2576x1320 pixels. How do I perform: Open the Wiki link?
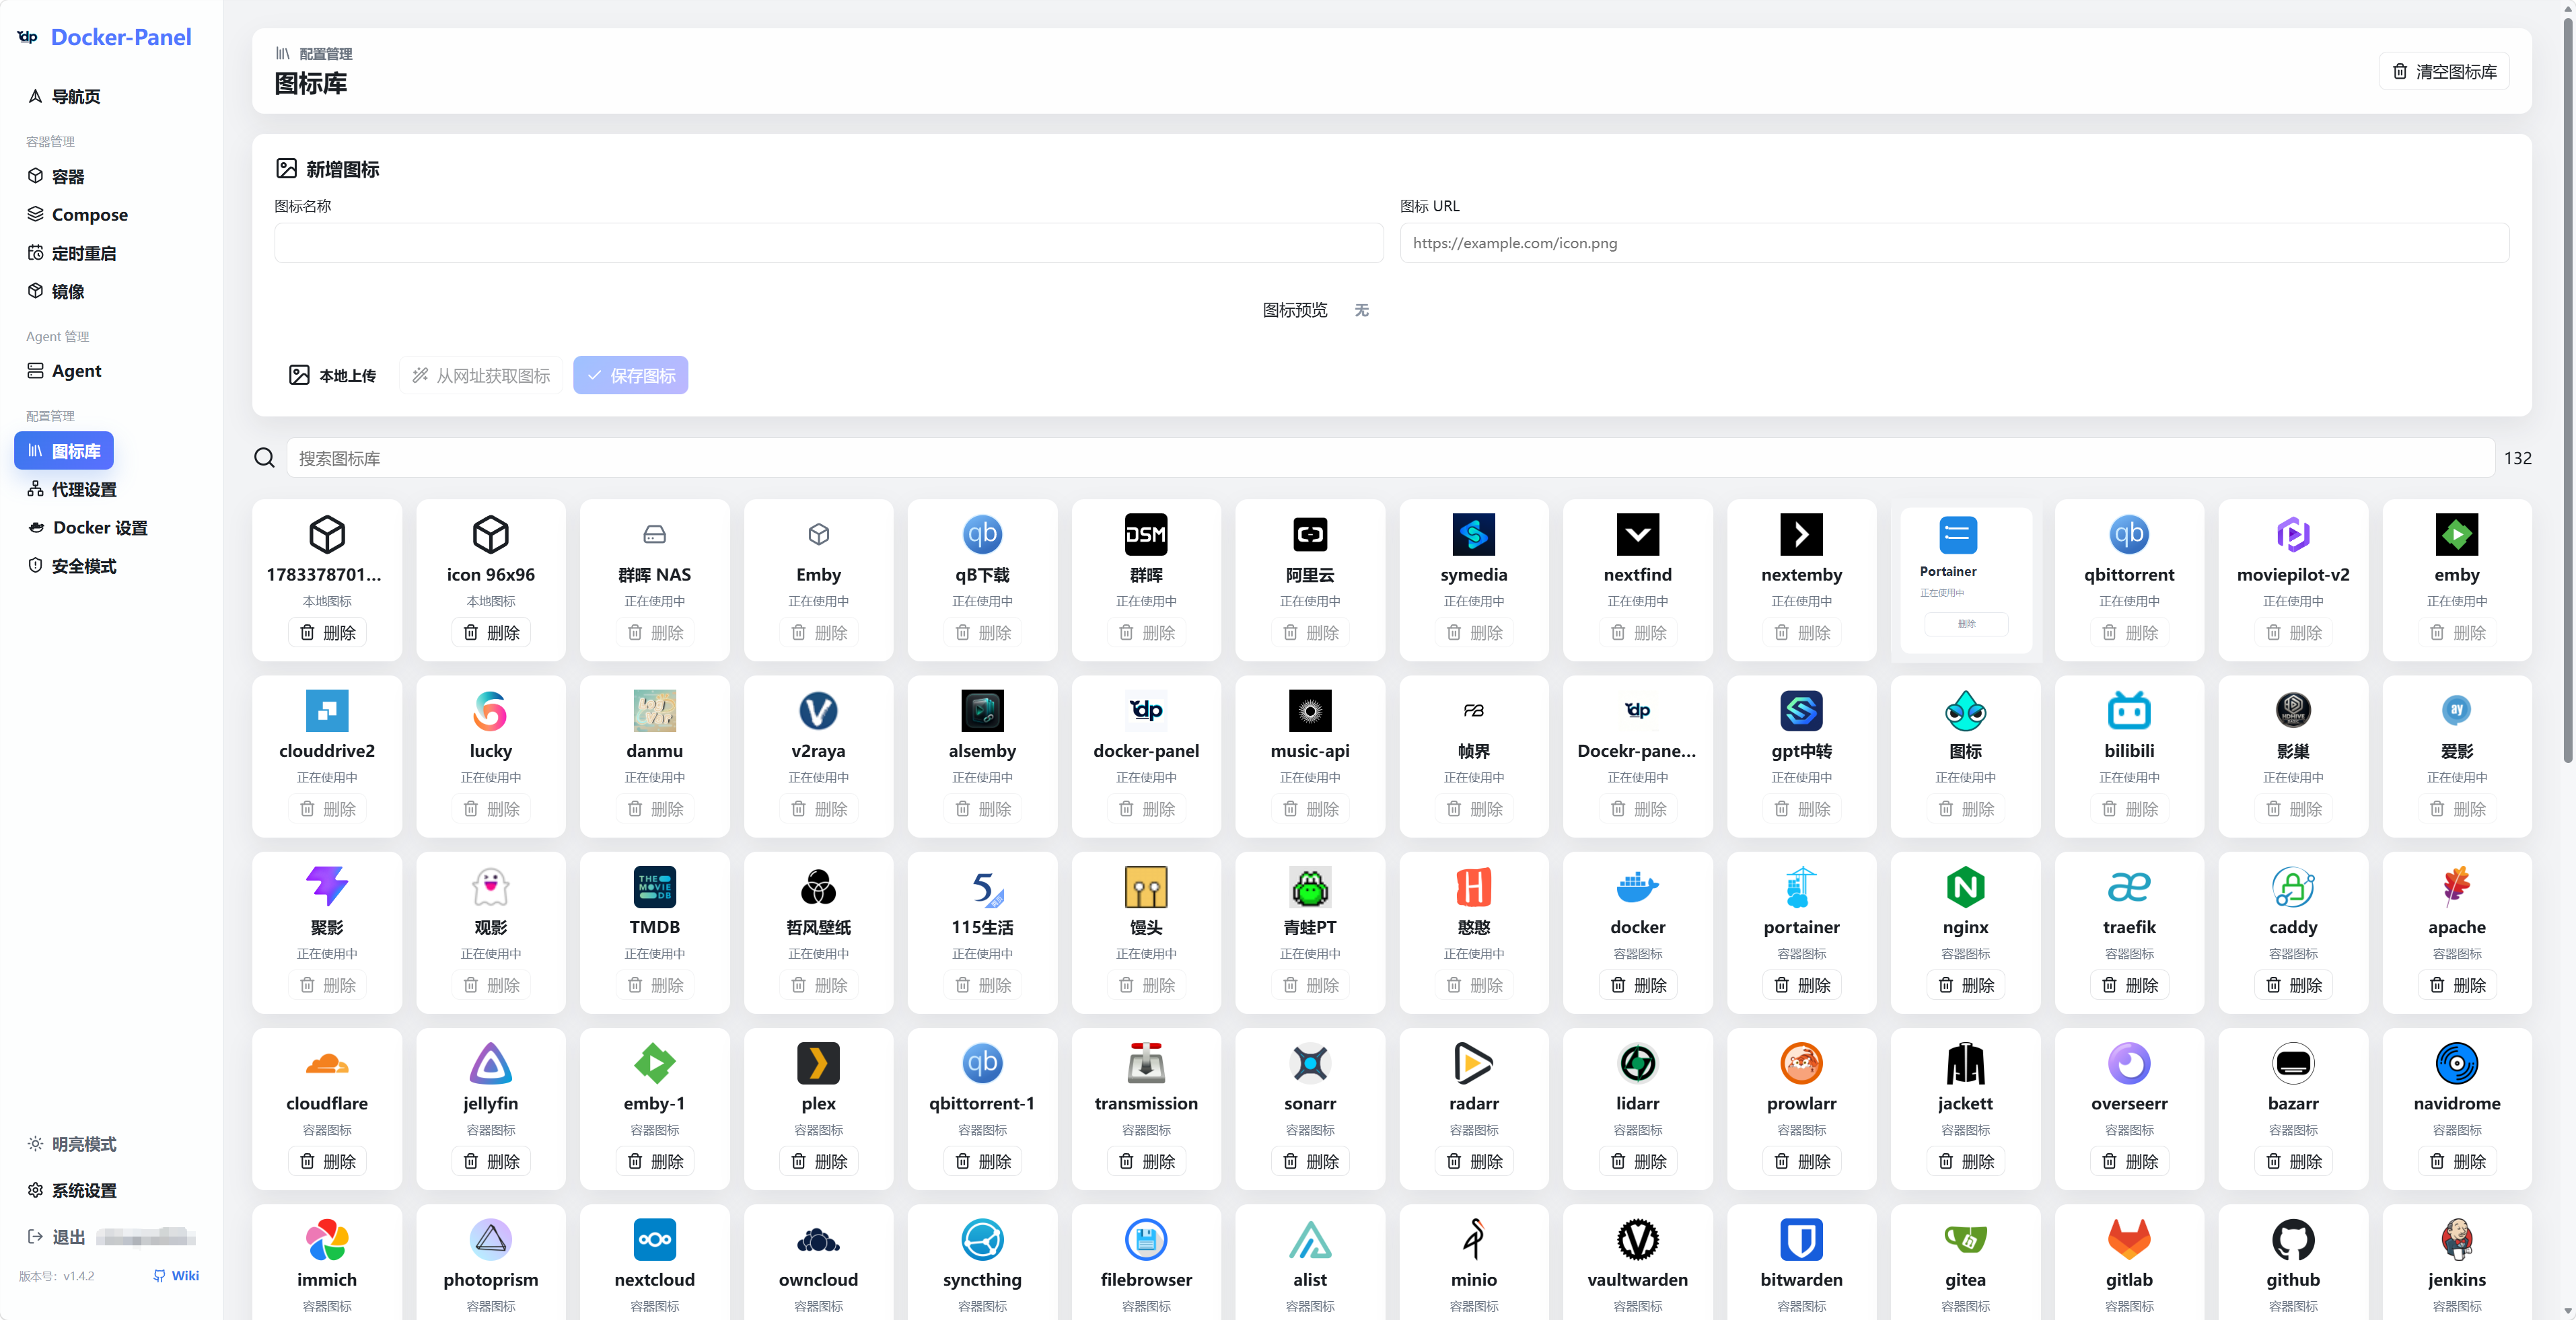(x=176, y=1275)
